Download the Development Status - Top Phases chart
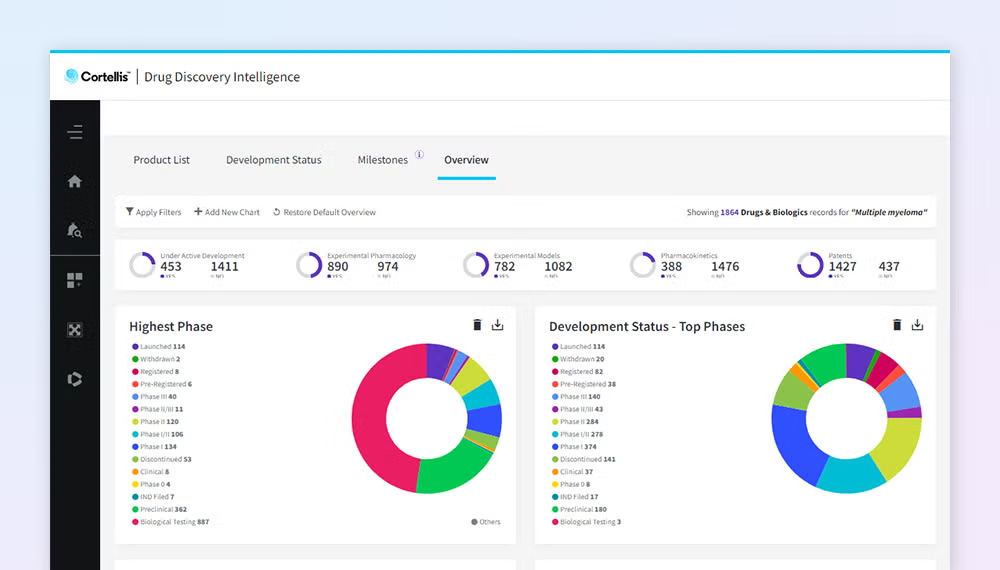 (x=918, y=325)
